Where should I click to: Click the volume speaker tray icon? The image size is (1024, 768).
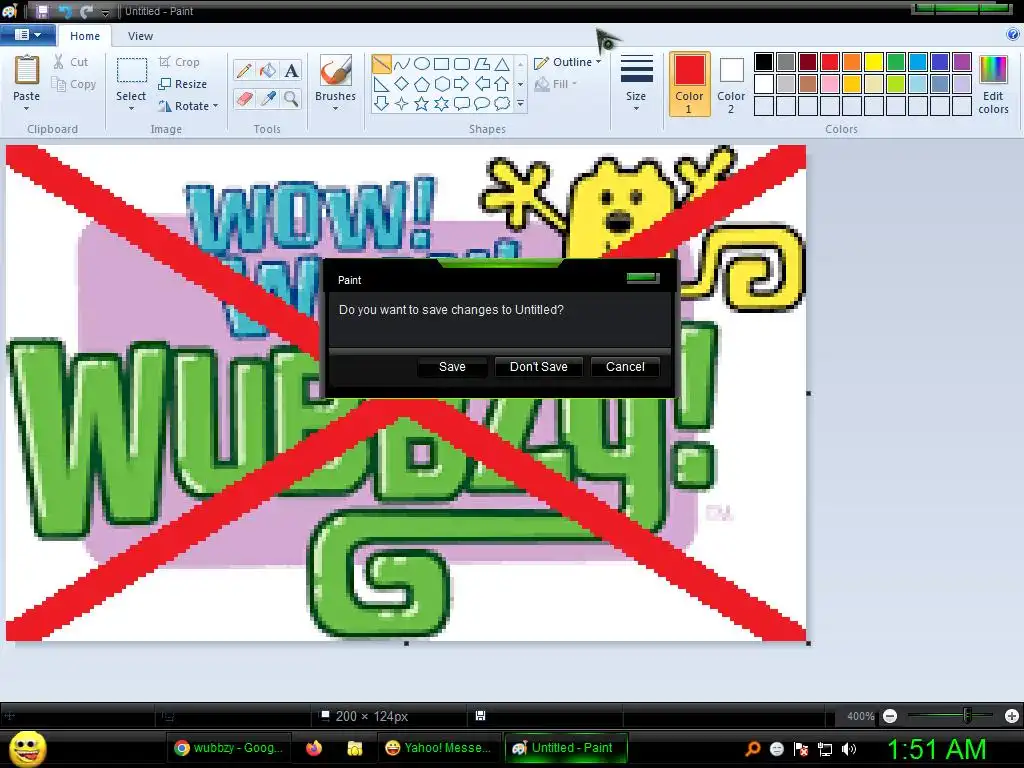(849, 749)
